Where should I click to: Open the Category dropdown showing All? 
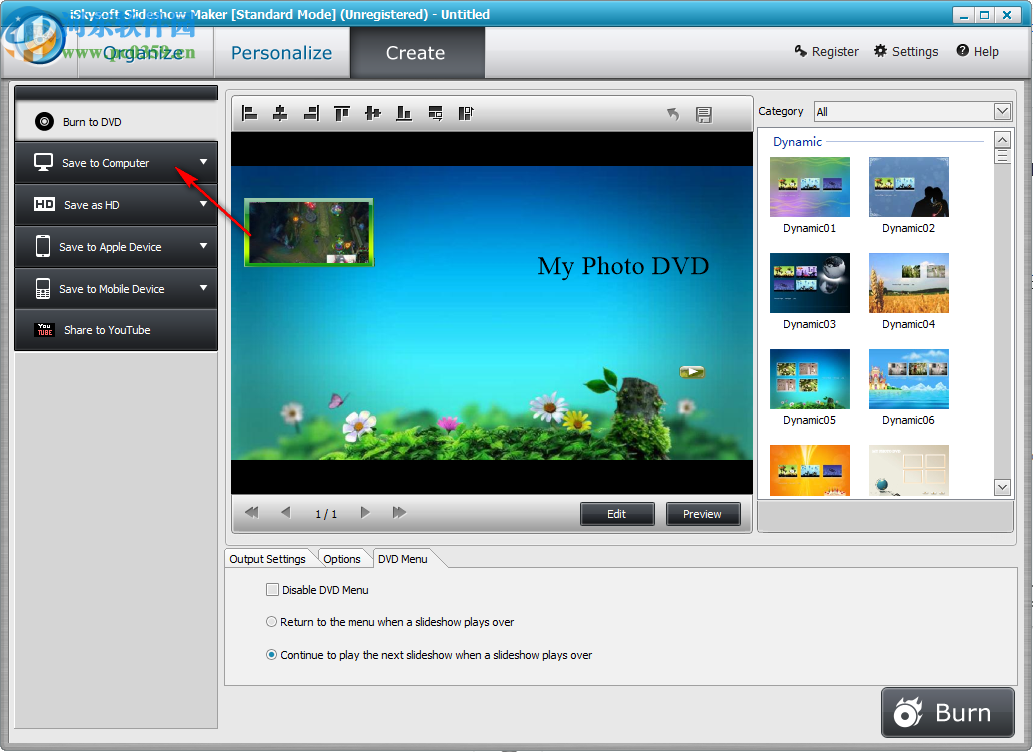(x=1001, y=111)
